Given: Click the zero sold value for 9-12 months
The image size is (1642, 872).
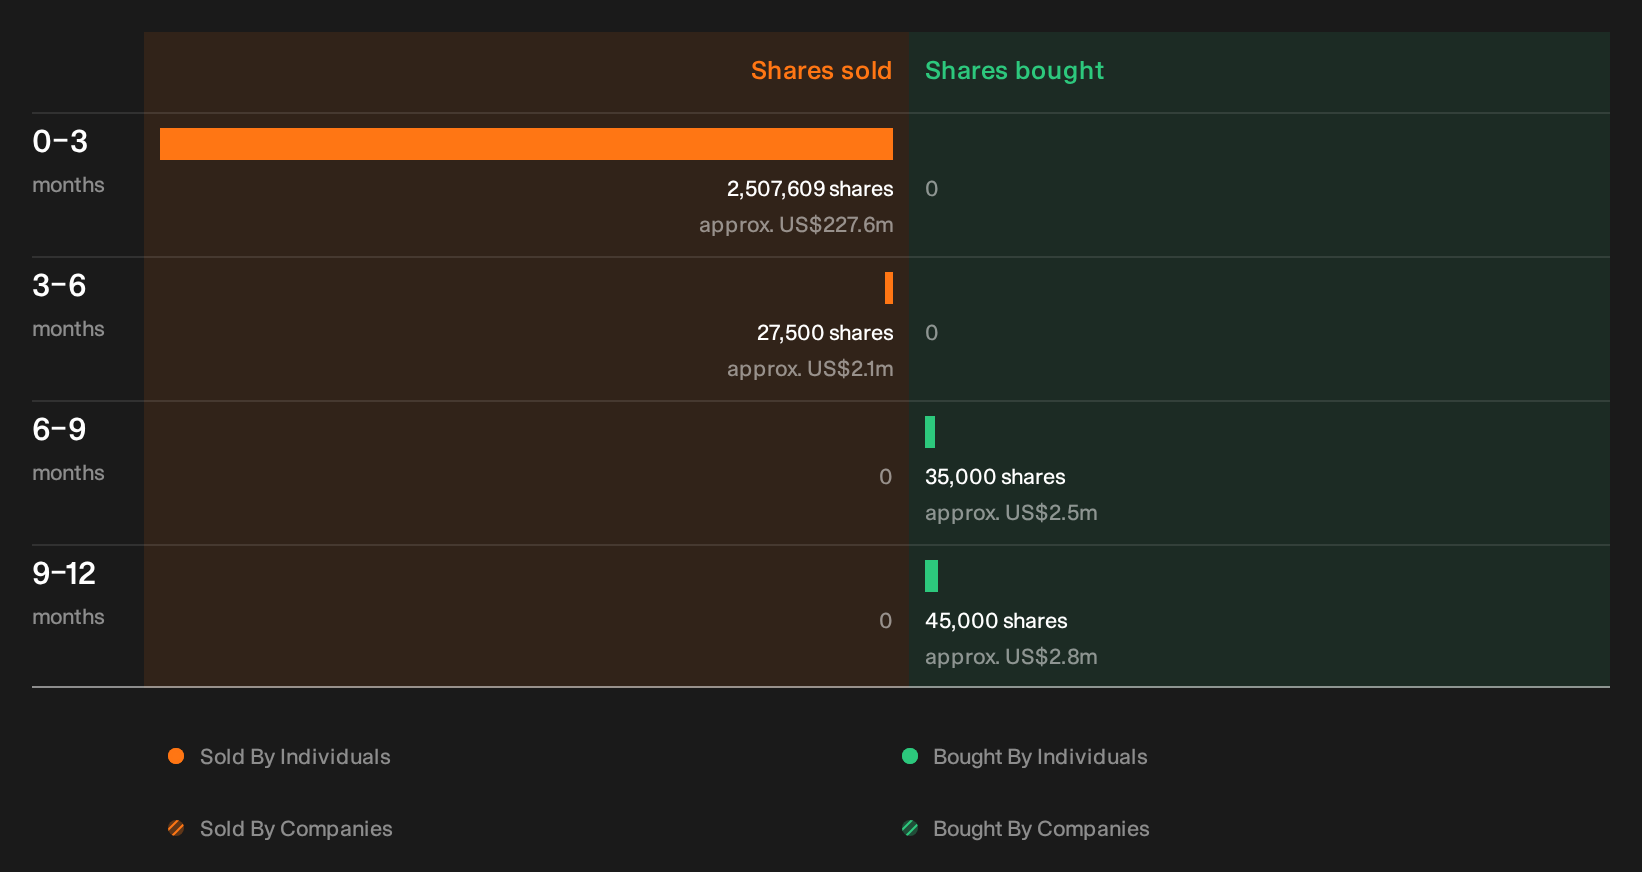Looking at the screenshot, I should click(x=885, y=621).
